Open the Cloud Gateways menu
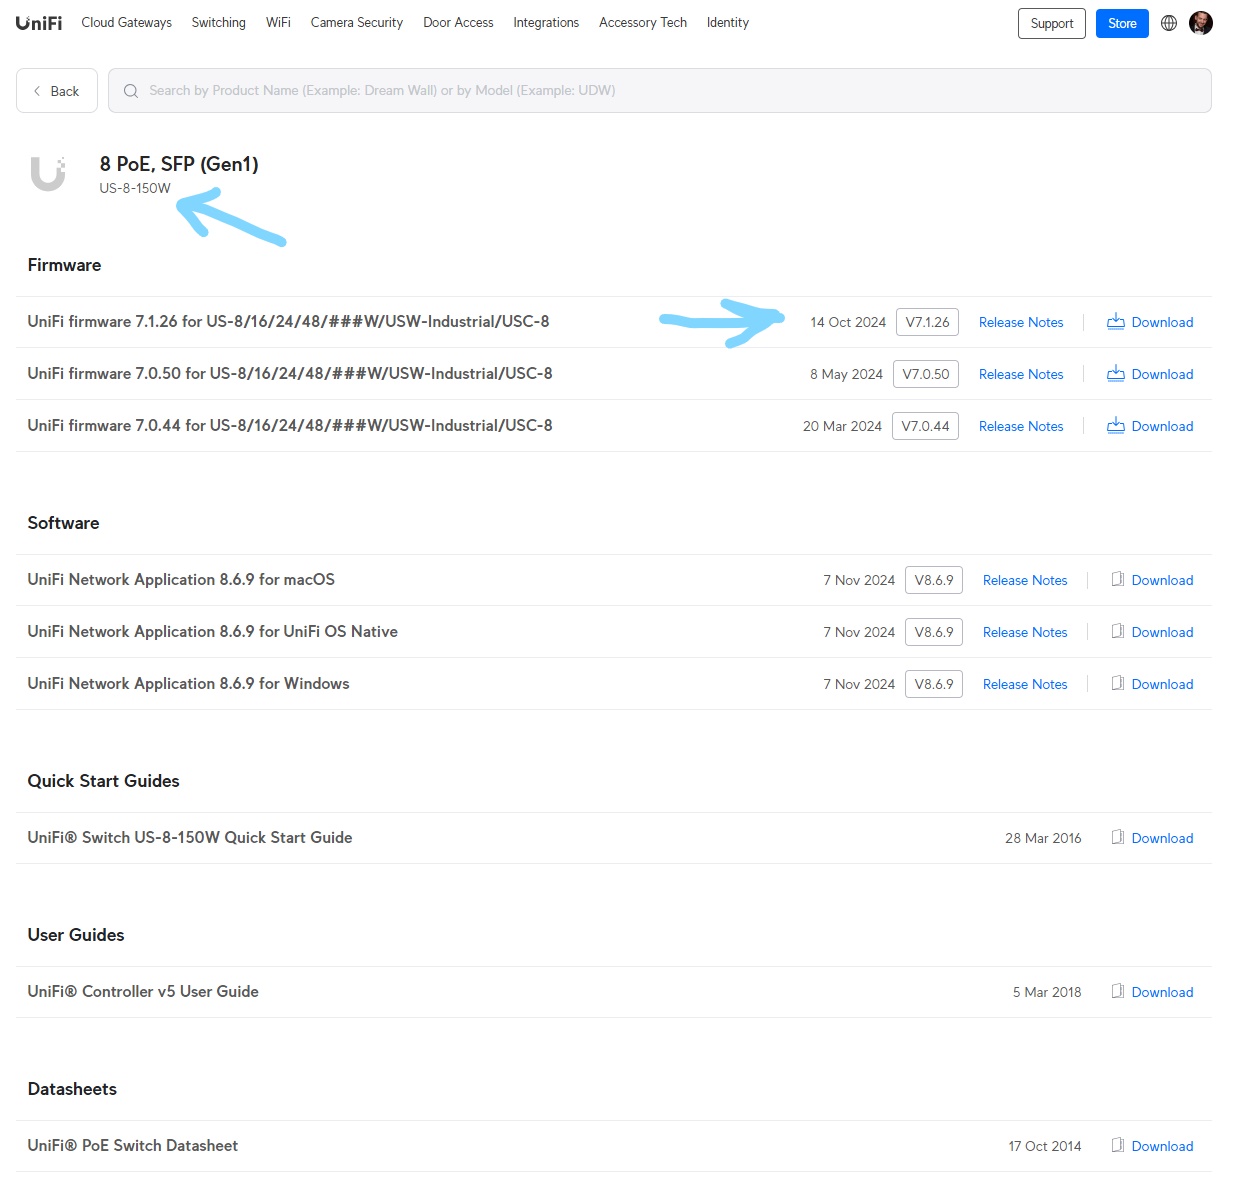This screenshot has width=1256, height=1197. (126, 23)
